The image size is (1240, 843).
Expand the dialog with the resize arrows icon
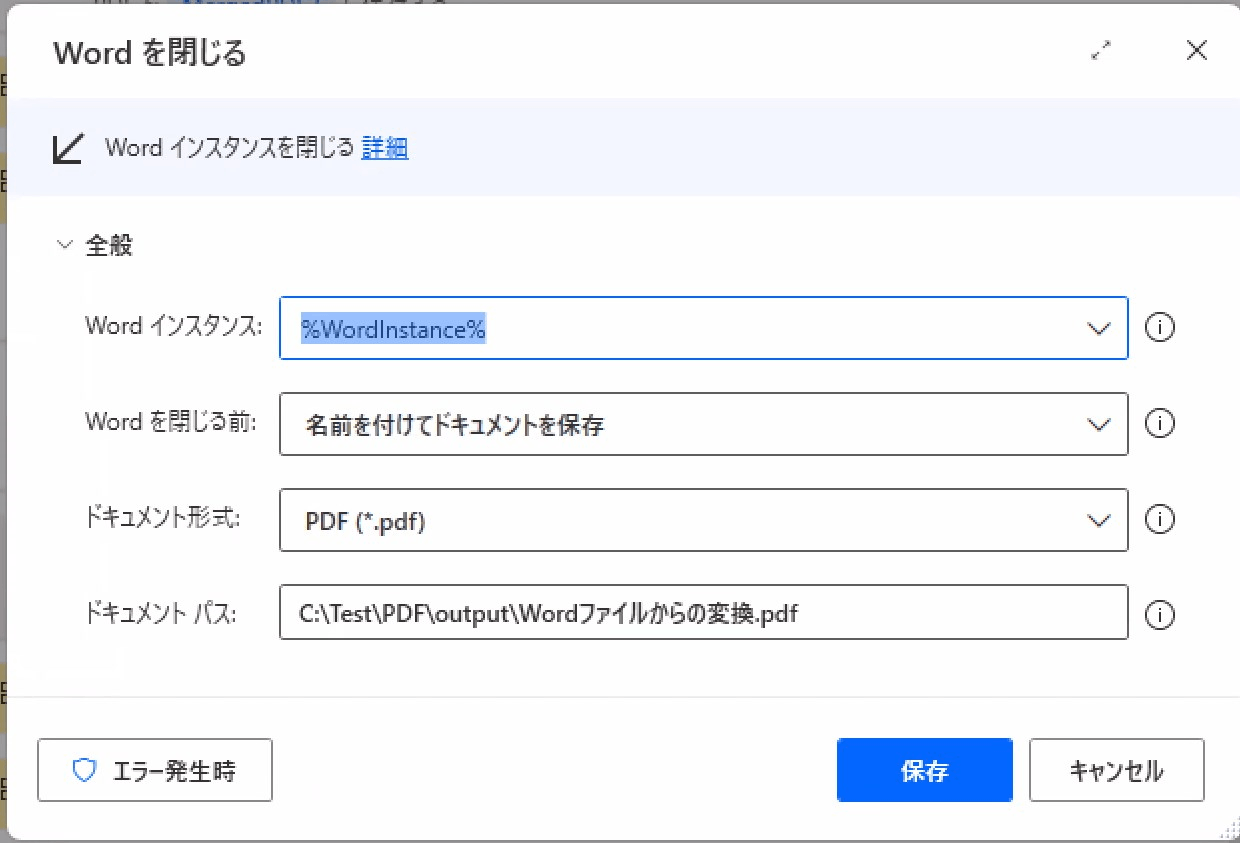click(1101, 51)
